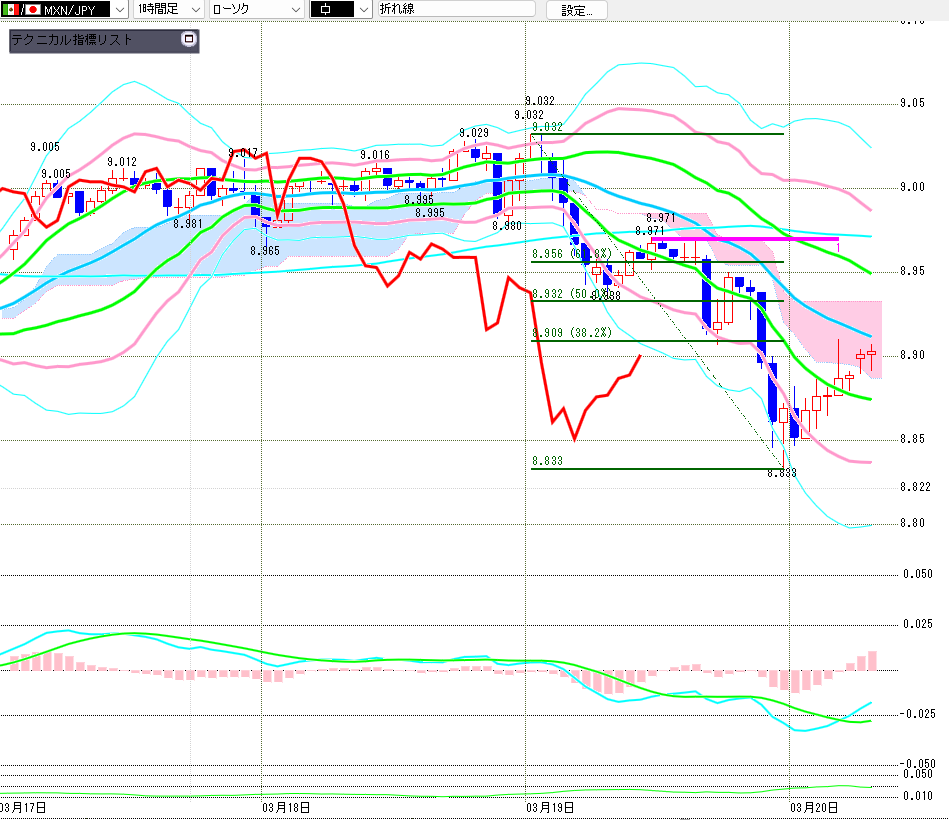This screenshot has width=949, height=820.
Task: Open the MXN/JPY currency pair dropdown
Action: pos(120,9)
